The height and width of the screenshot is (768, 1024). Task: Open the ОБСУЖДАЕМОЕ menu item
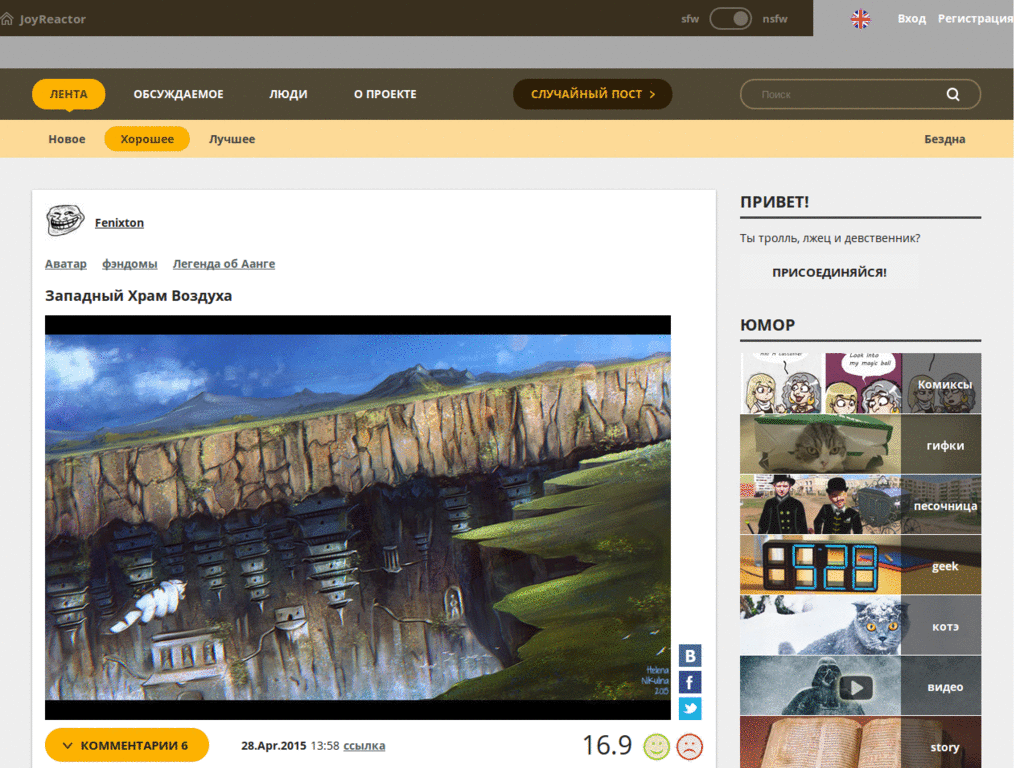(x=178, y=94)
